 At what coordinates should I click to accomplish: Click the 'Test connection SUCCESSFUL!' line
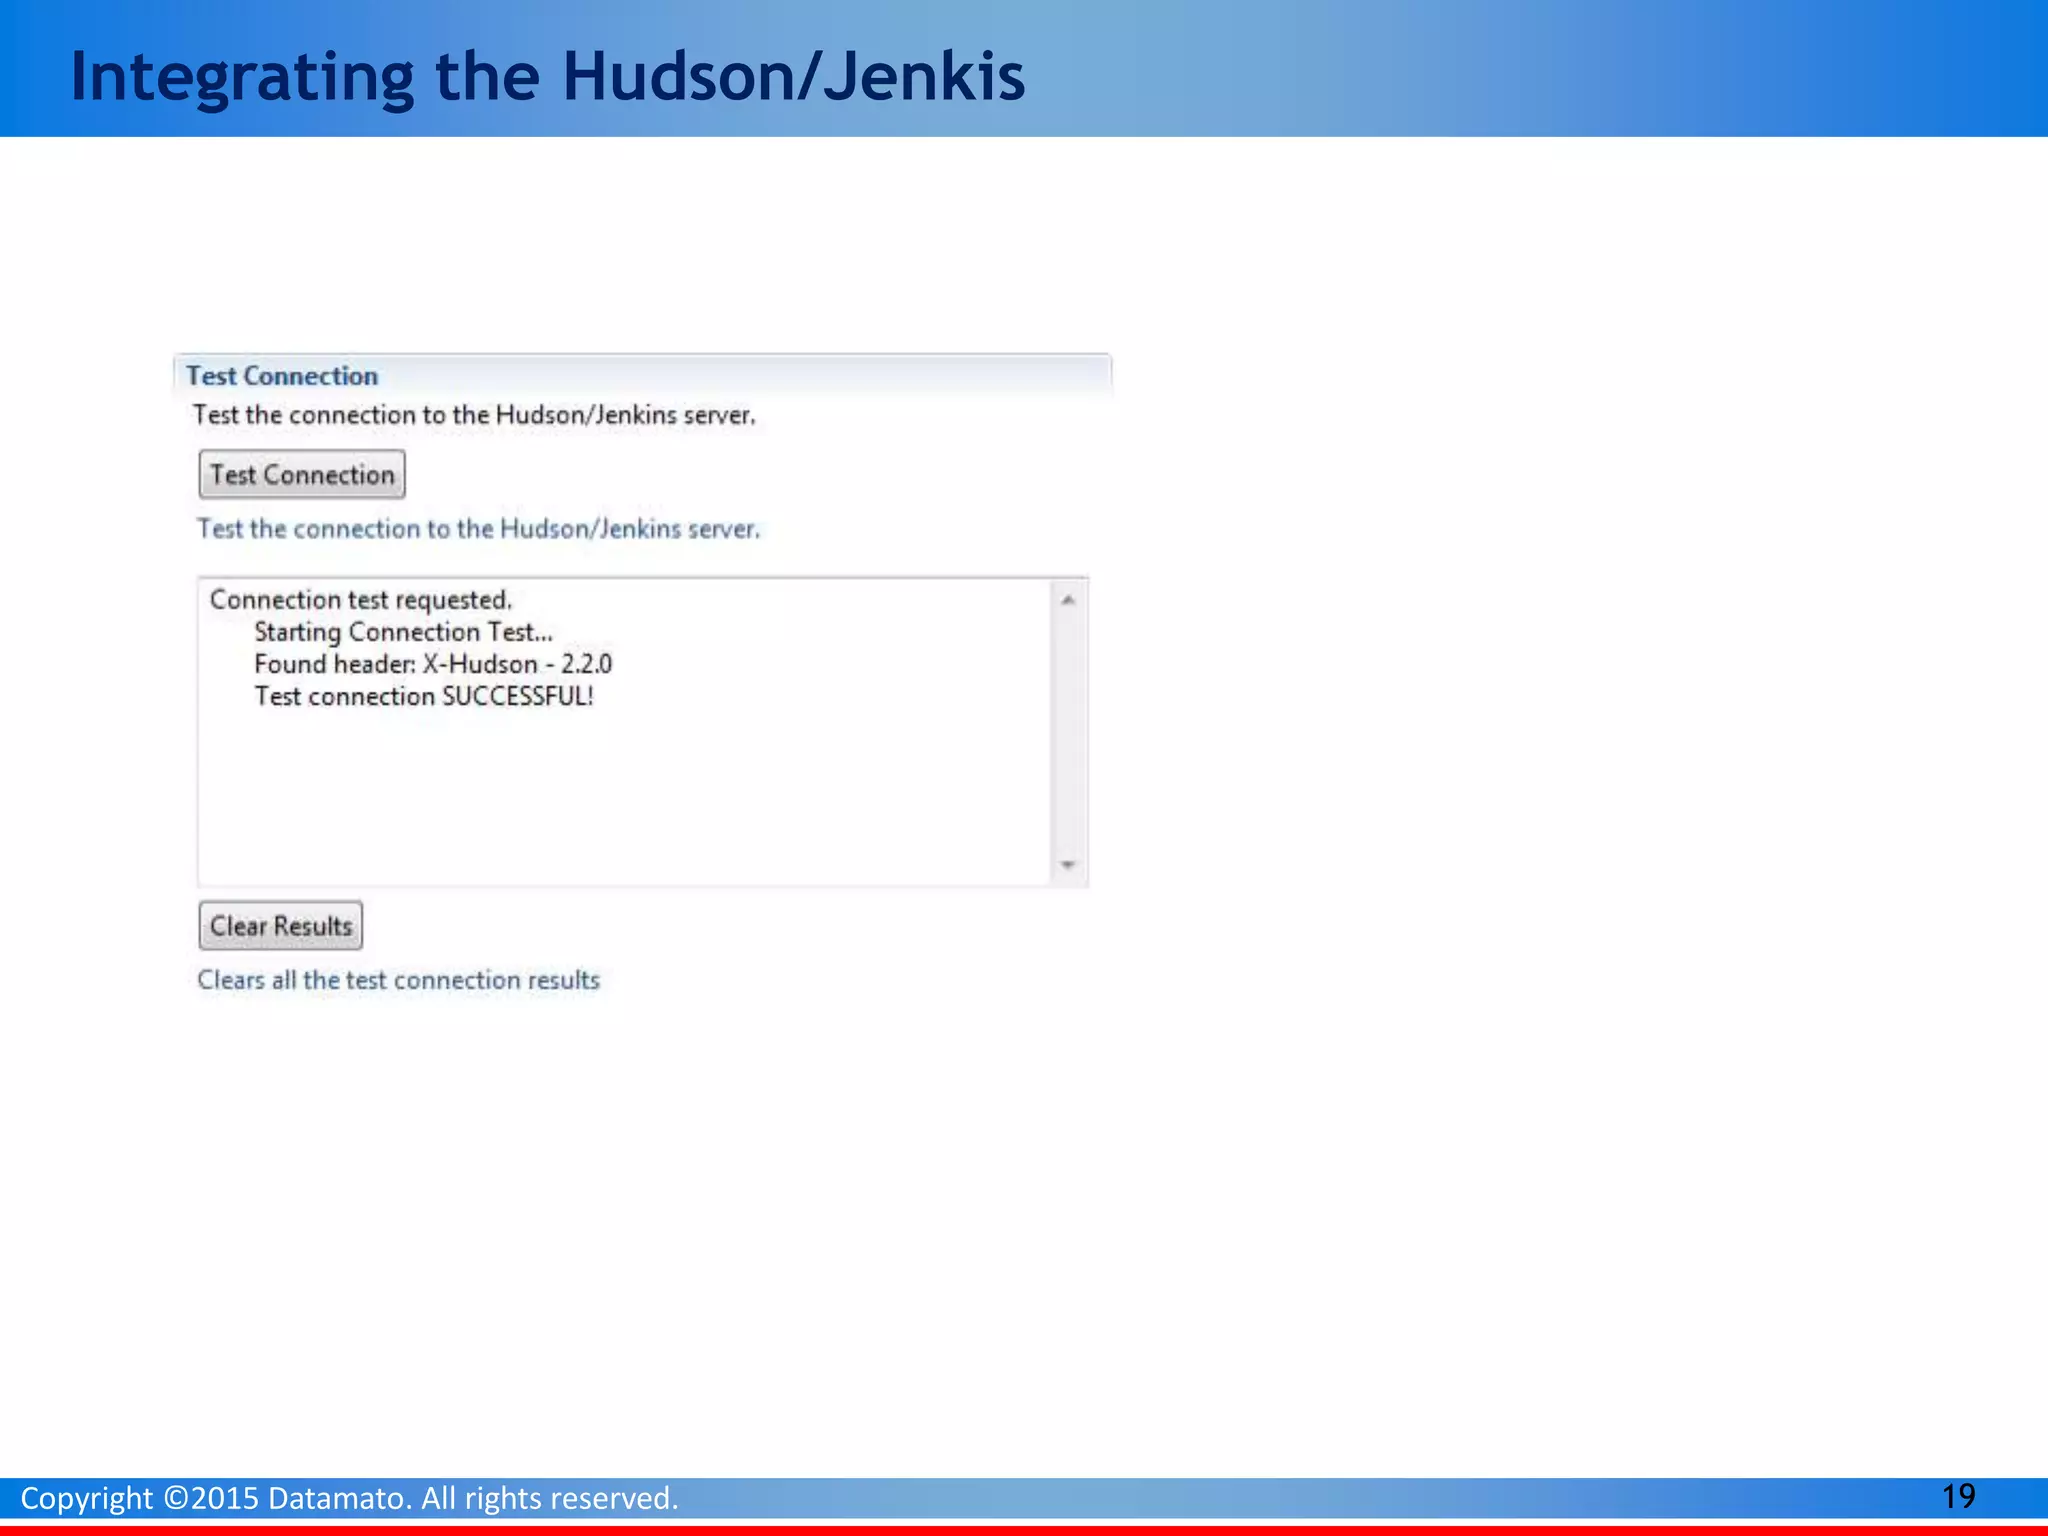click(x=424, y=696)
